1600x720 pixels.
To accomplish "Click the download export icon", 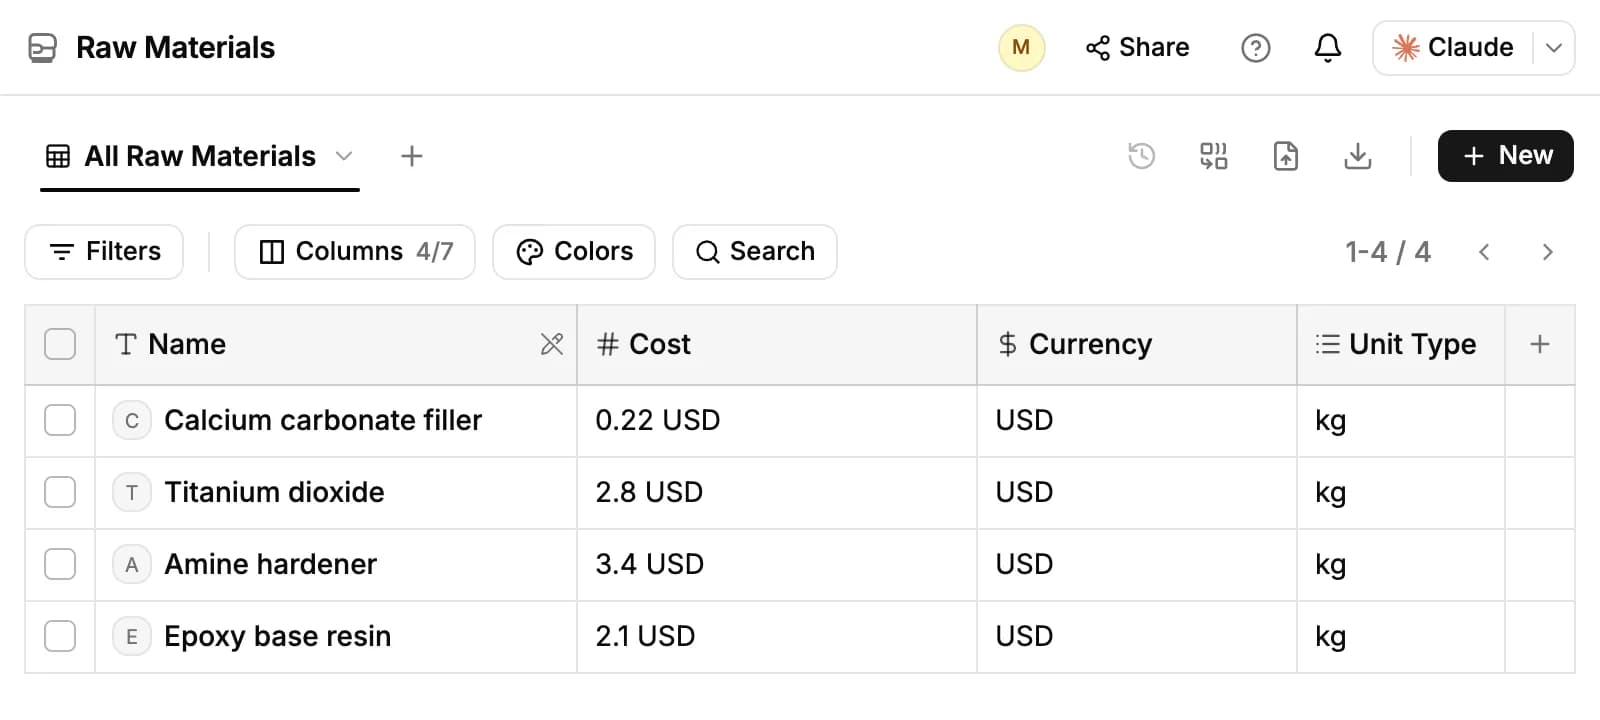I will (x=1357, y=156).
